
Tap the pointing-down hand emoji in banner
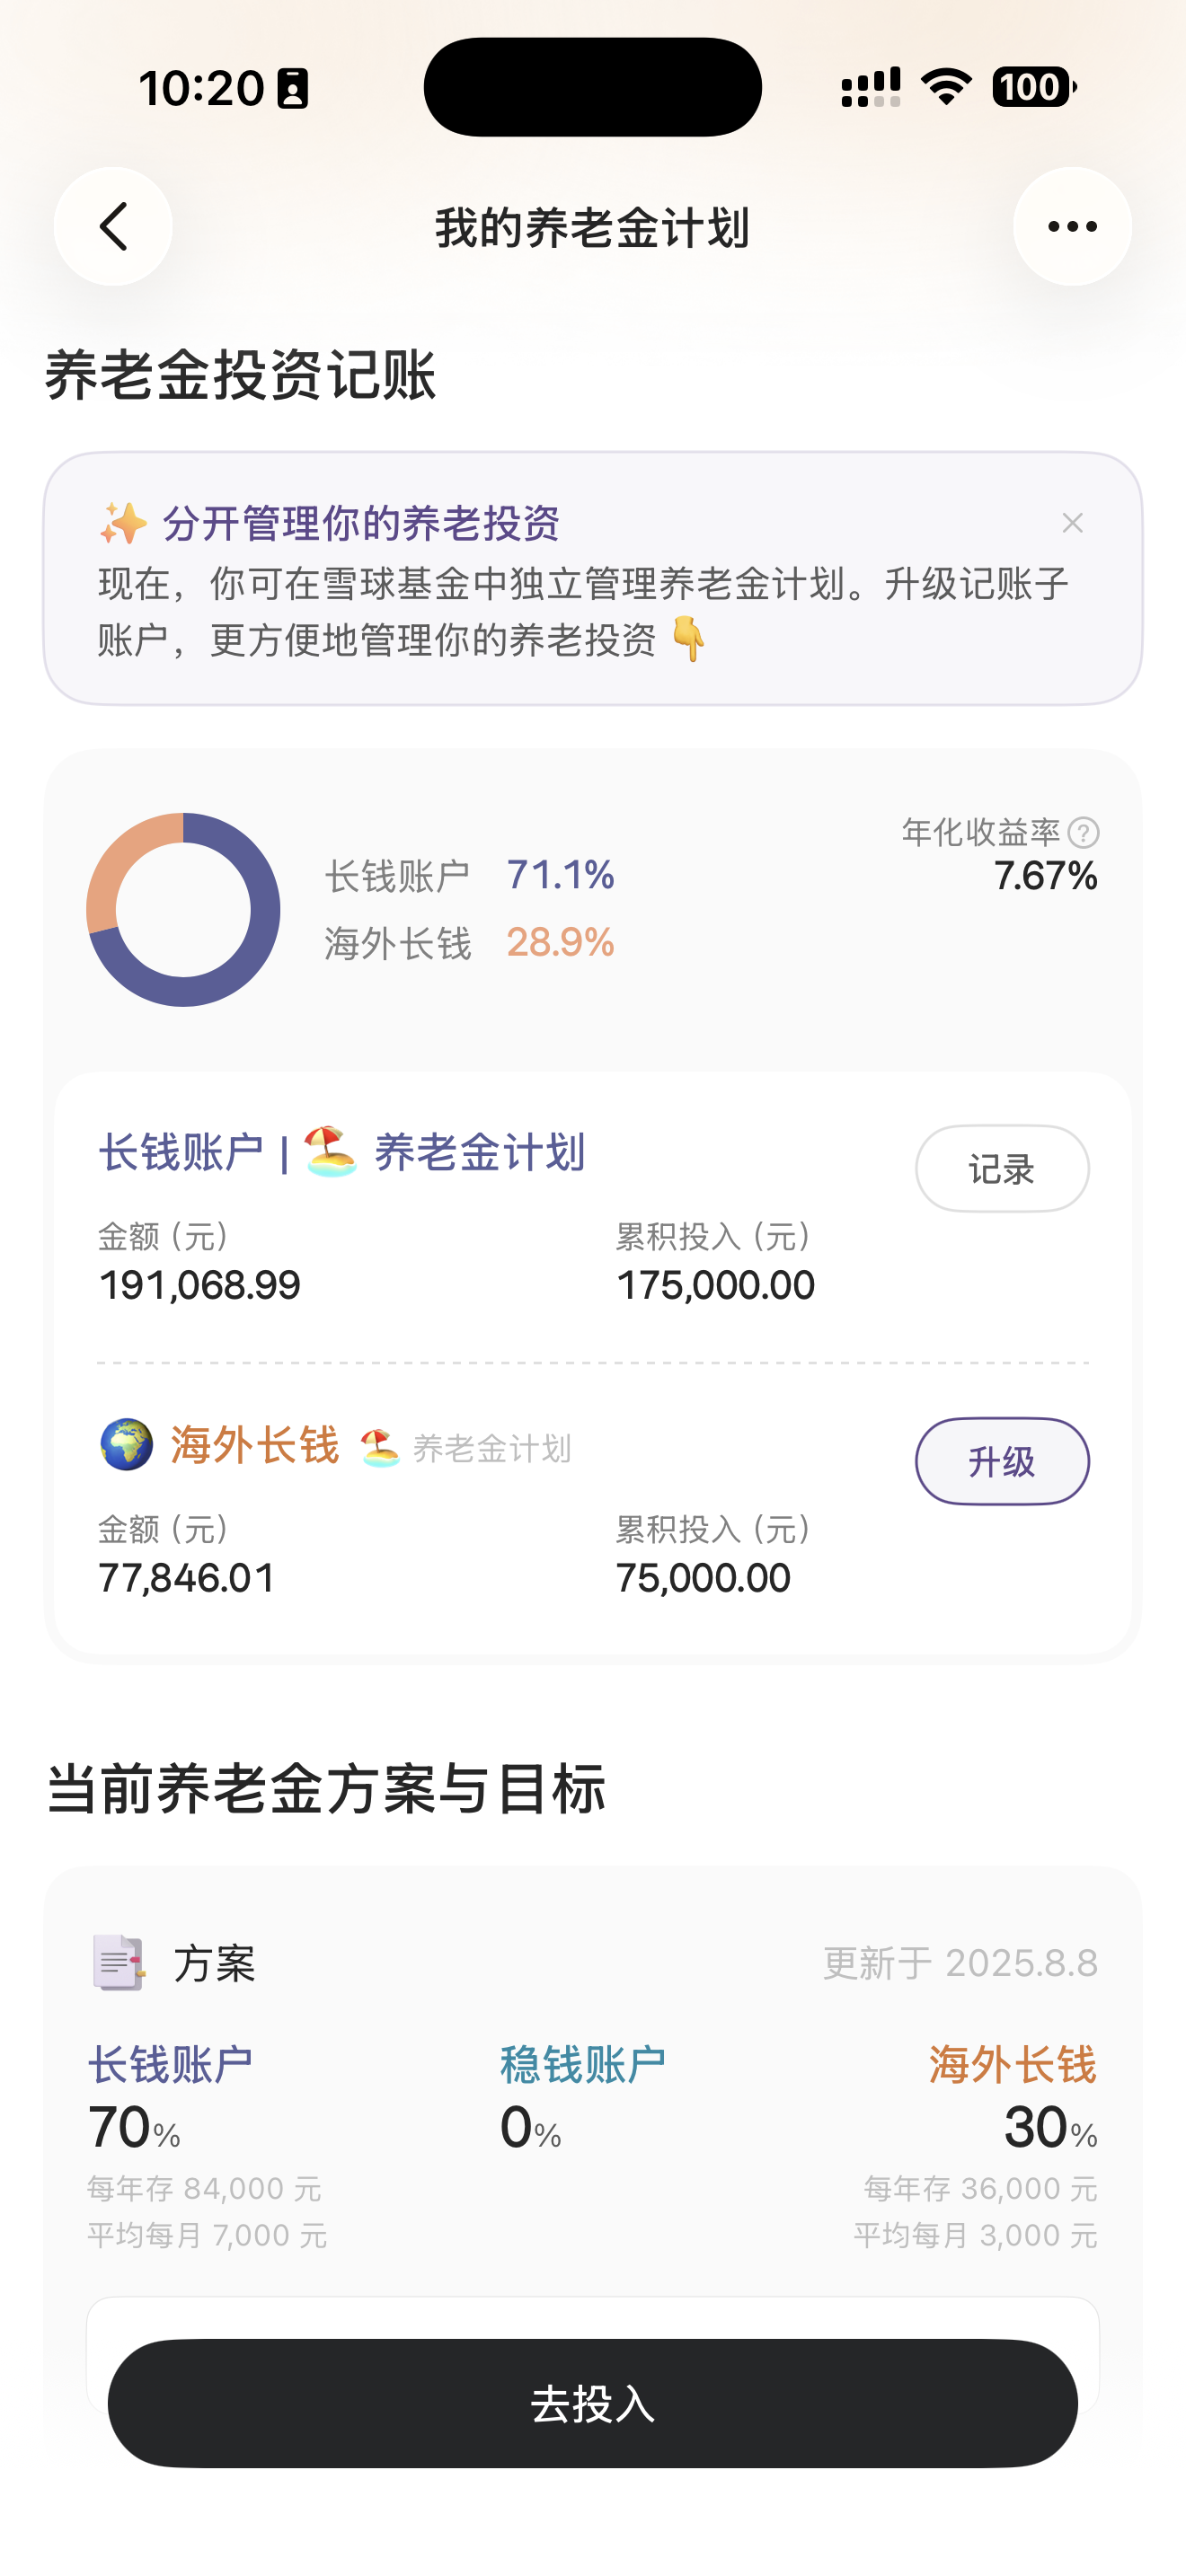point(688,639)
